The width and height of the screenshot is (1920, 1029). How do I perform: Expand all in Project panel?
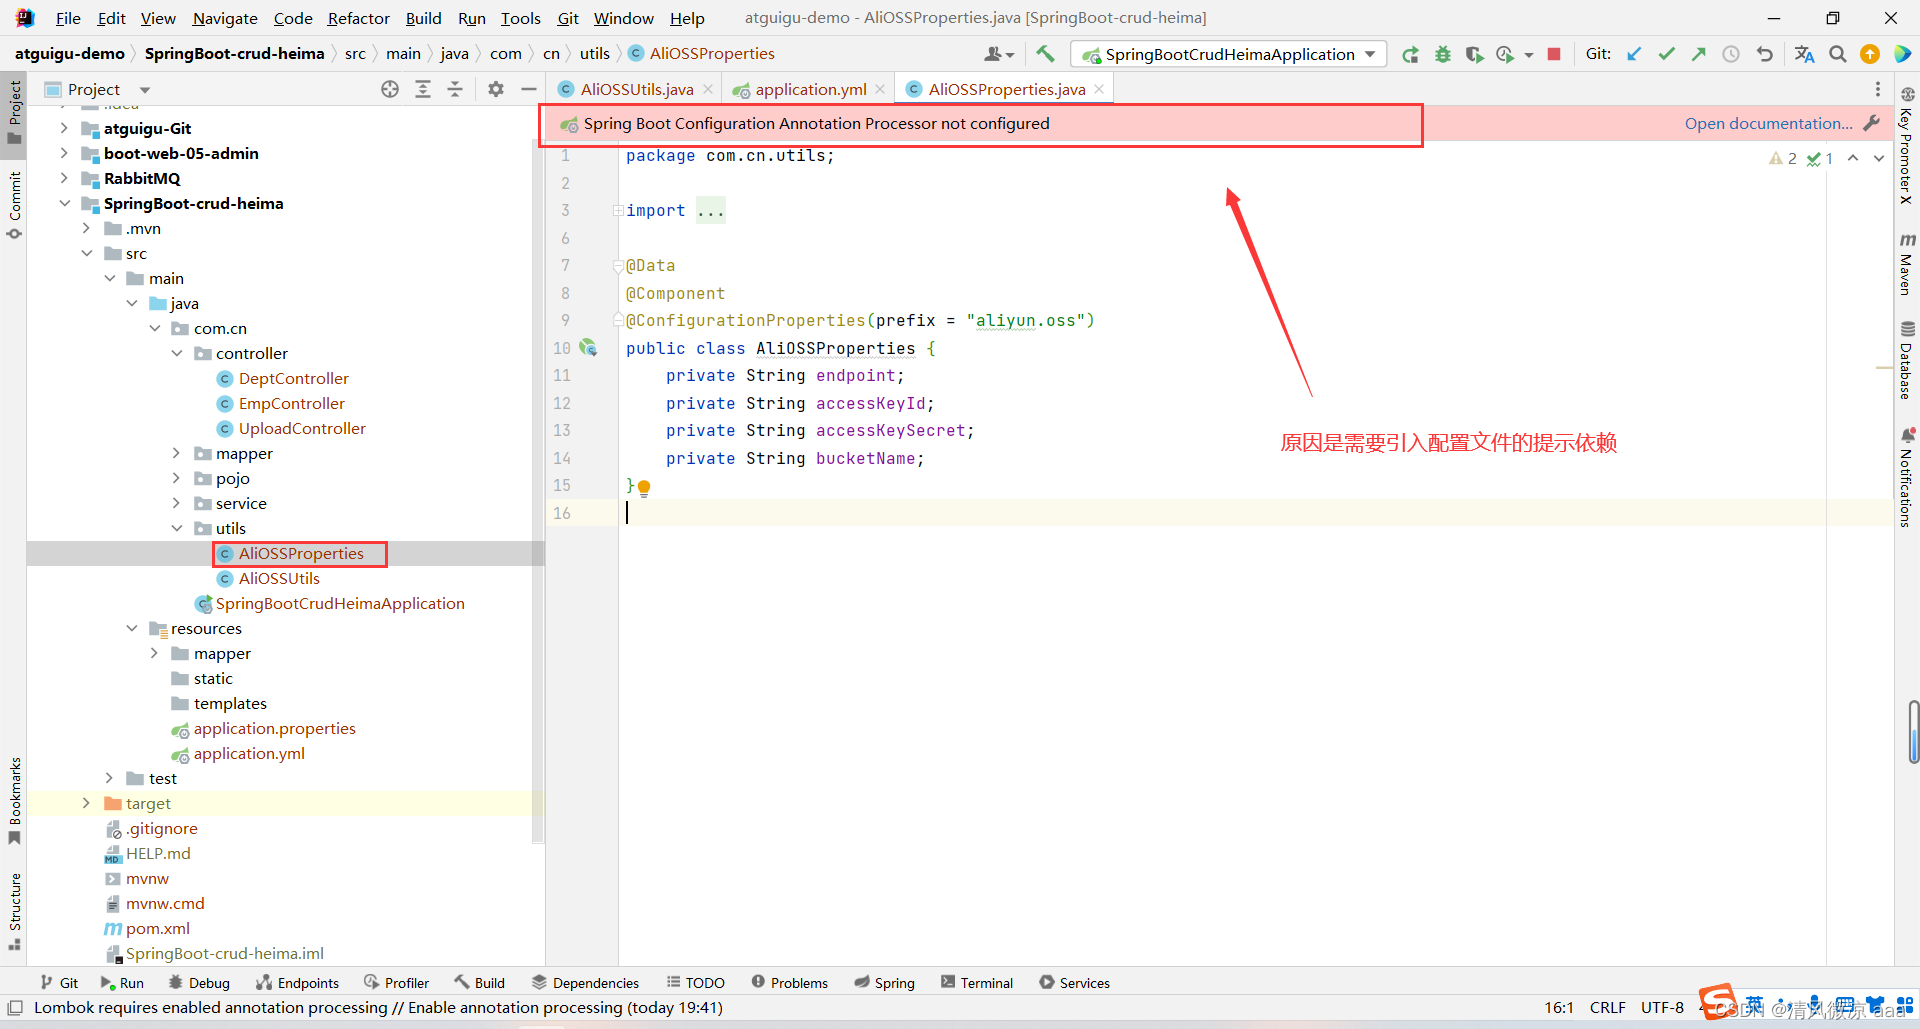423,89
